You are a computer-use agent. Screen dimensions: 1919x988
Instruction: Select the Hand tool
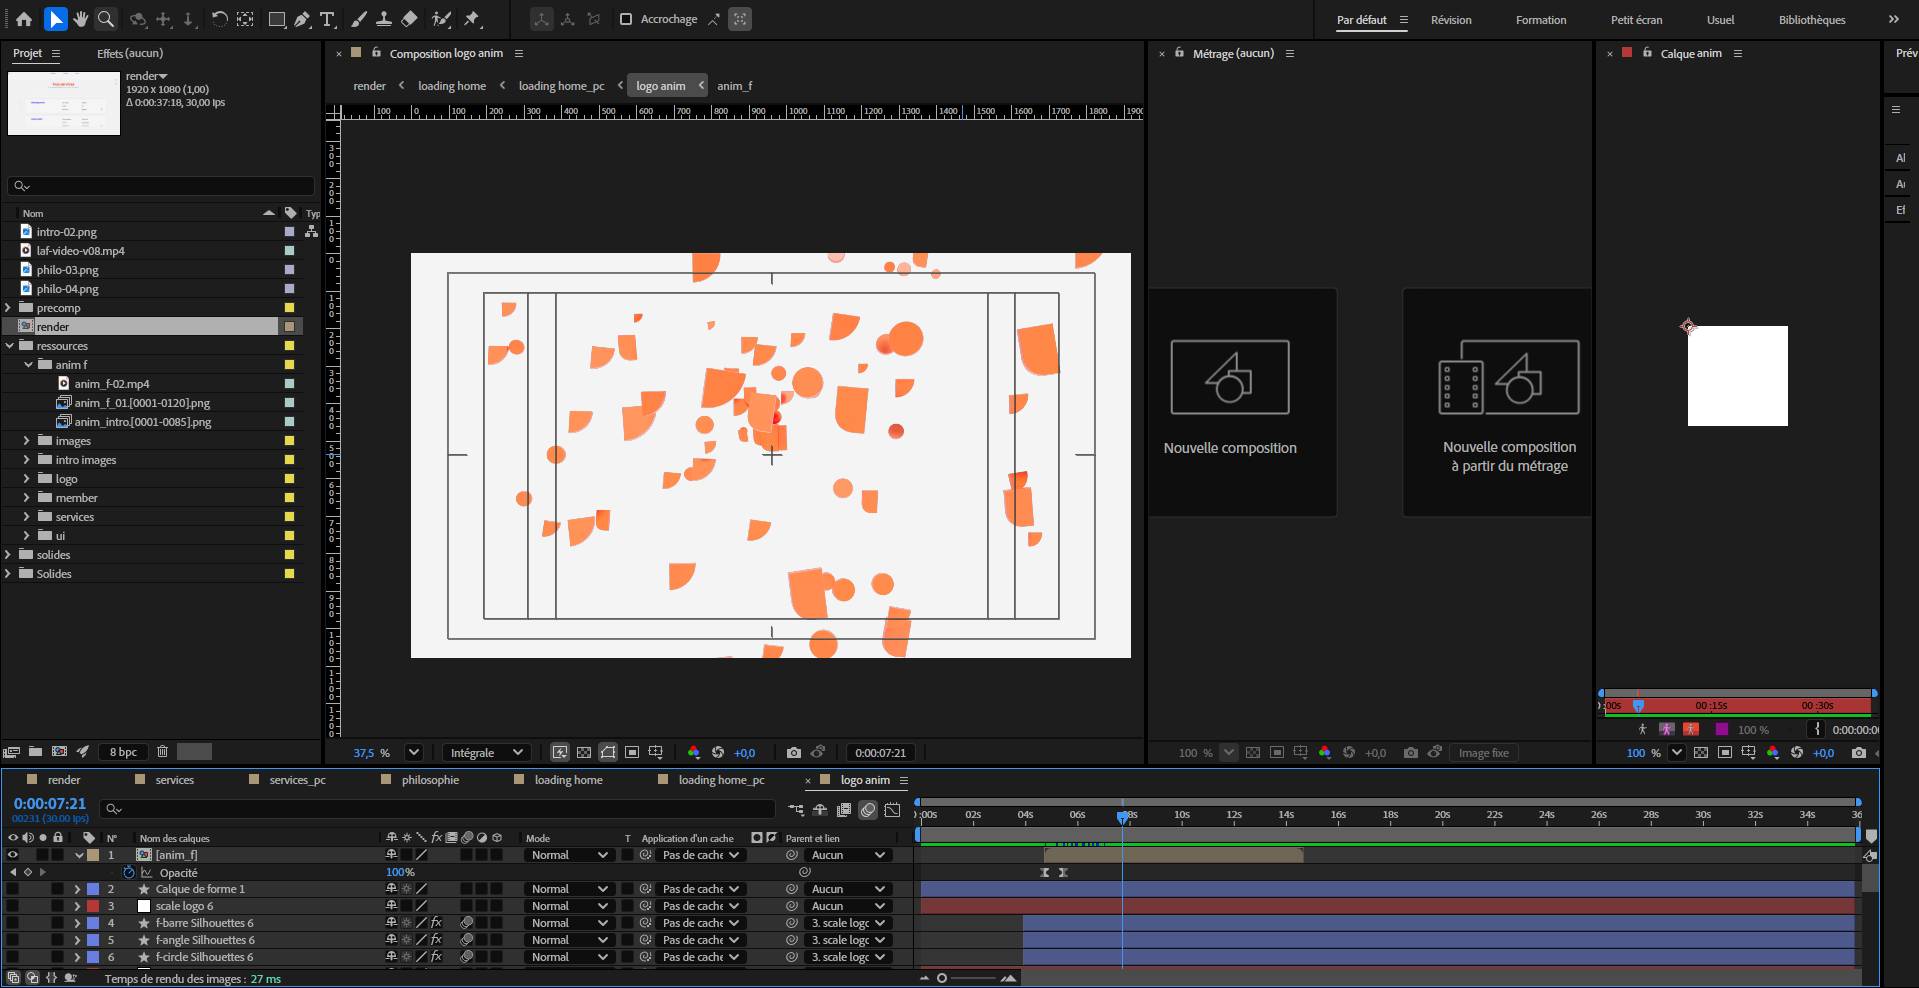point(80,19)
